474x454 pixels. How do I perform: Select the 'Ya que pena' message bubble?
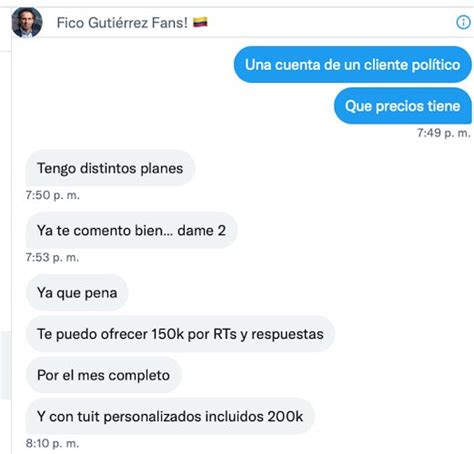pyautogui.click(x=77, y=293)
